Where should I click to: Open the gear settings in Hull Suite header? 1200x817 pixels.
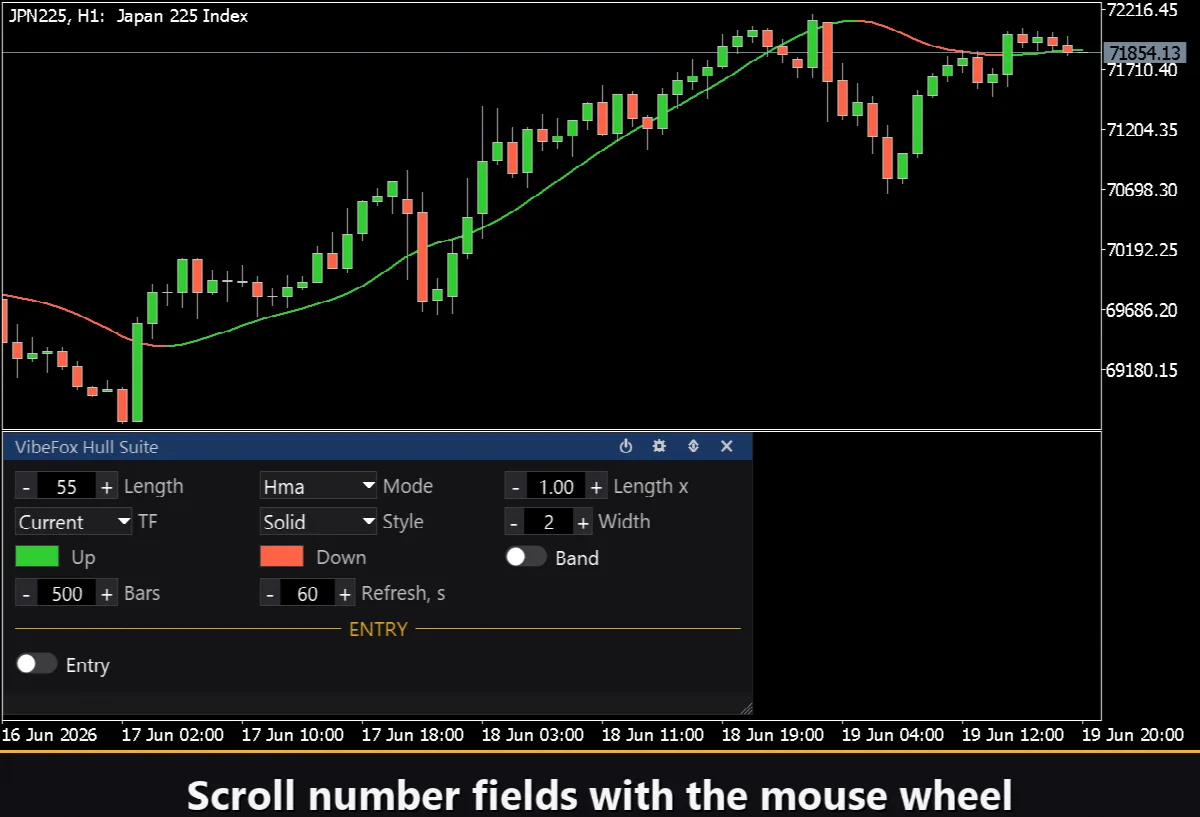pyautogui.click(x=659, y=446)
